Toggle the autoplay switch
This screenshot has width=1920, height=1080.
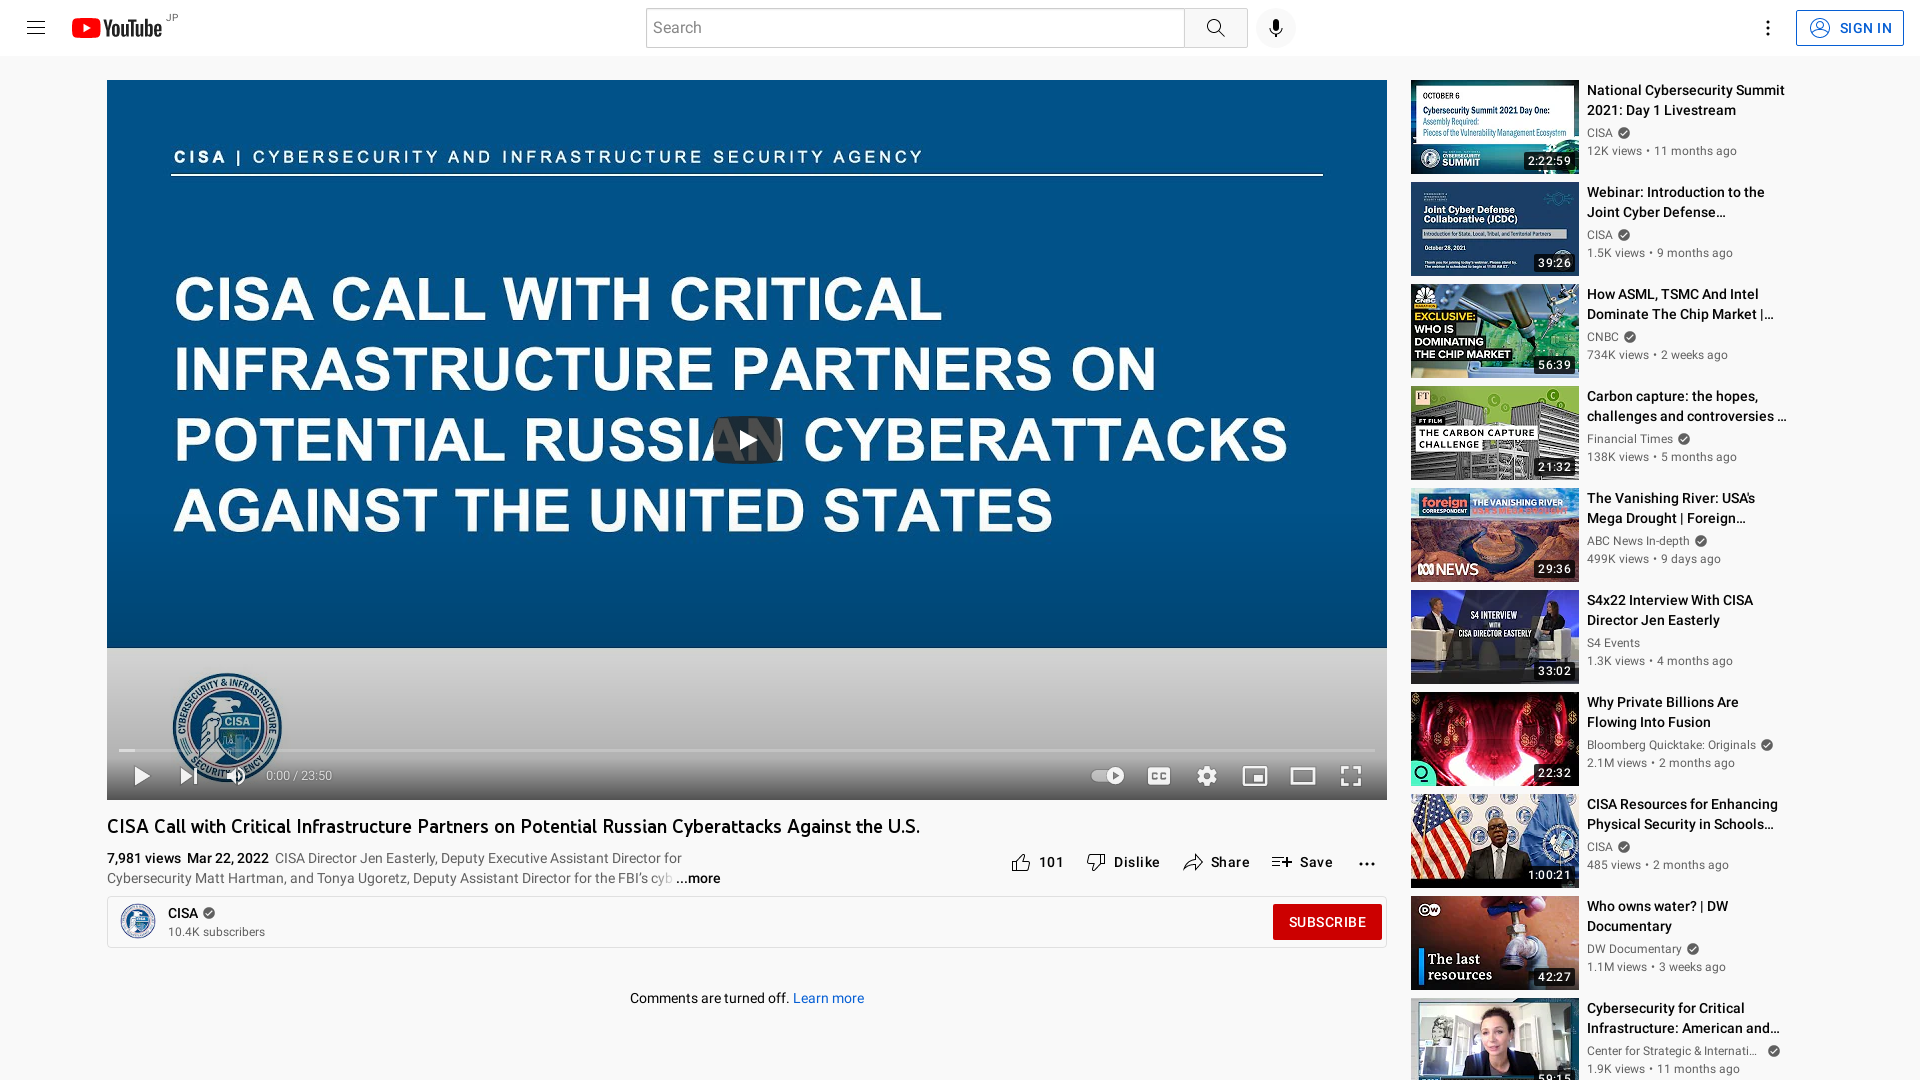click(1108, 776)
